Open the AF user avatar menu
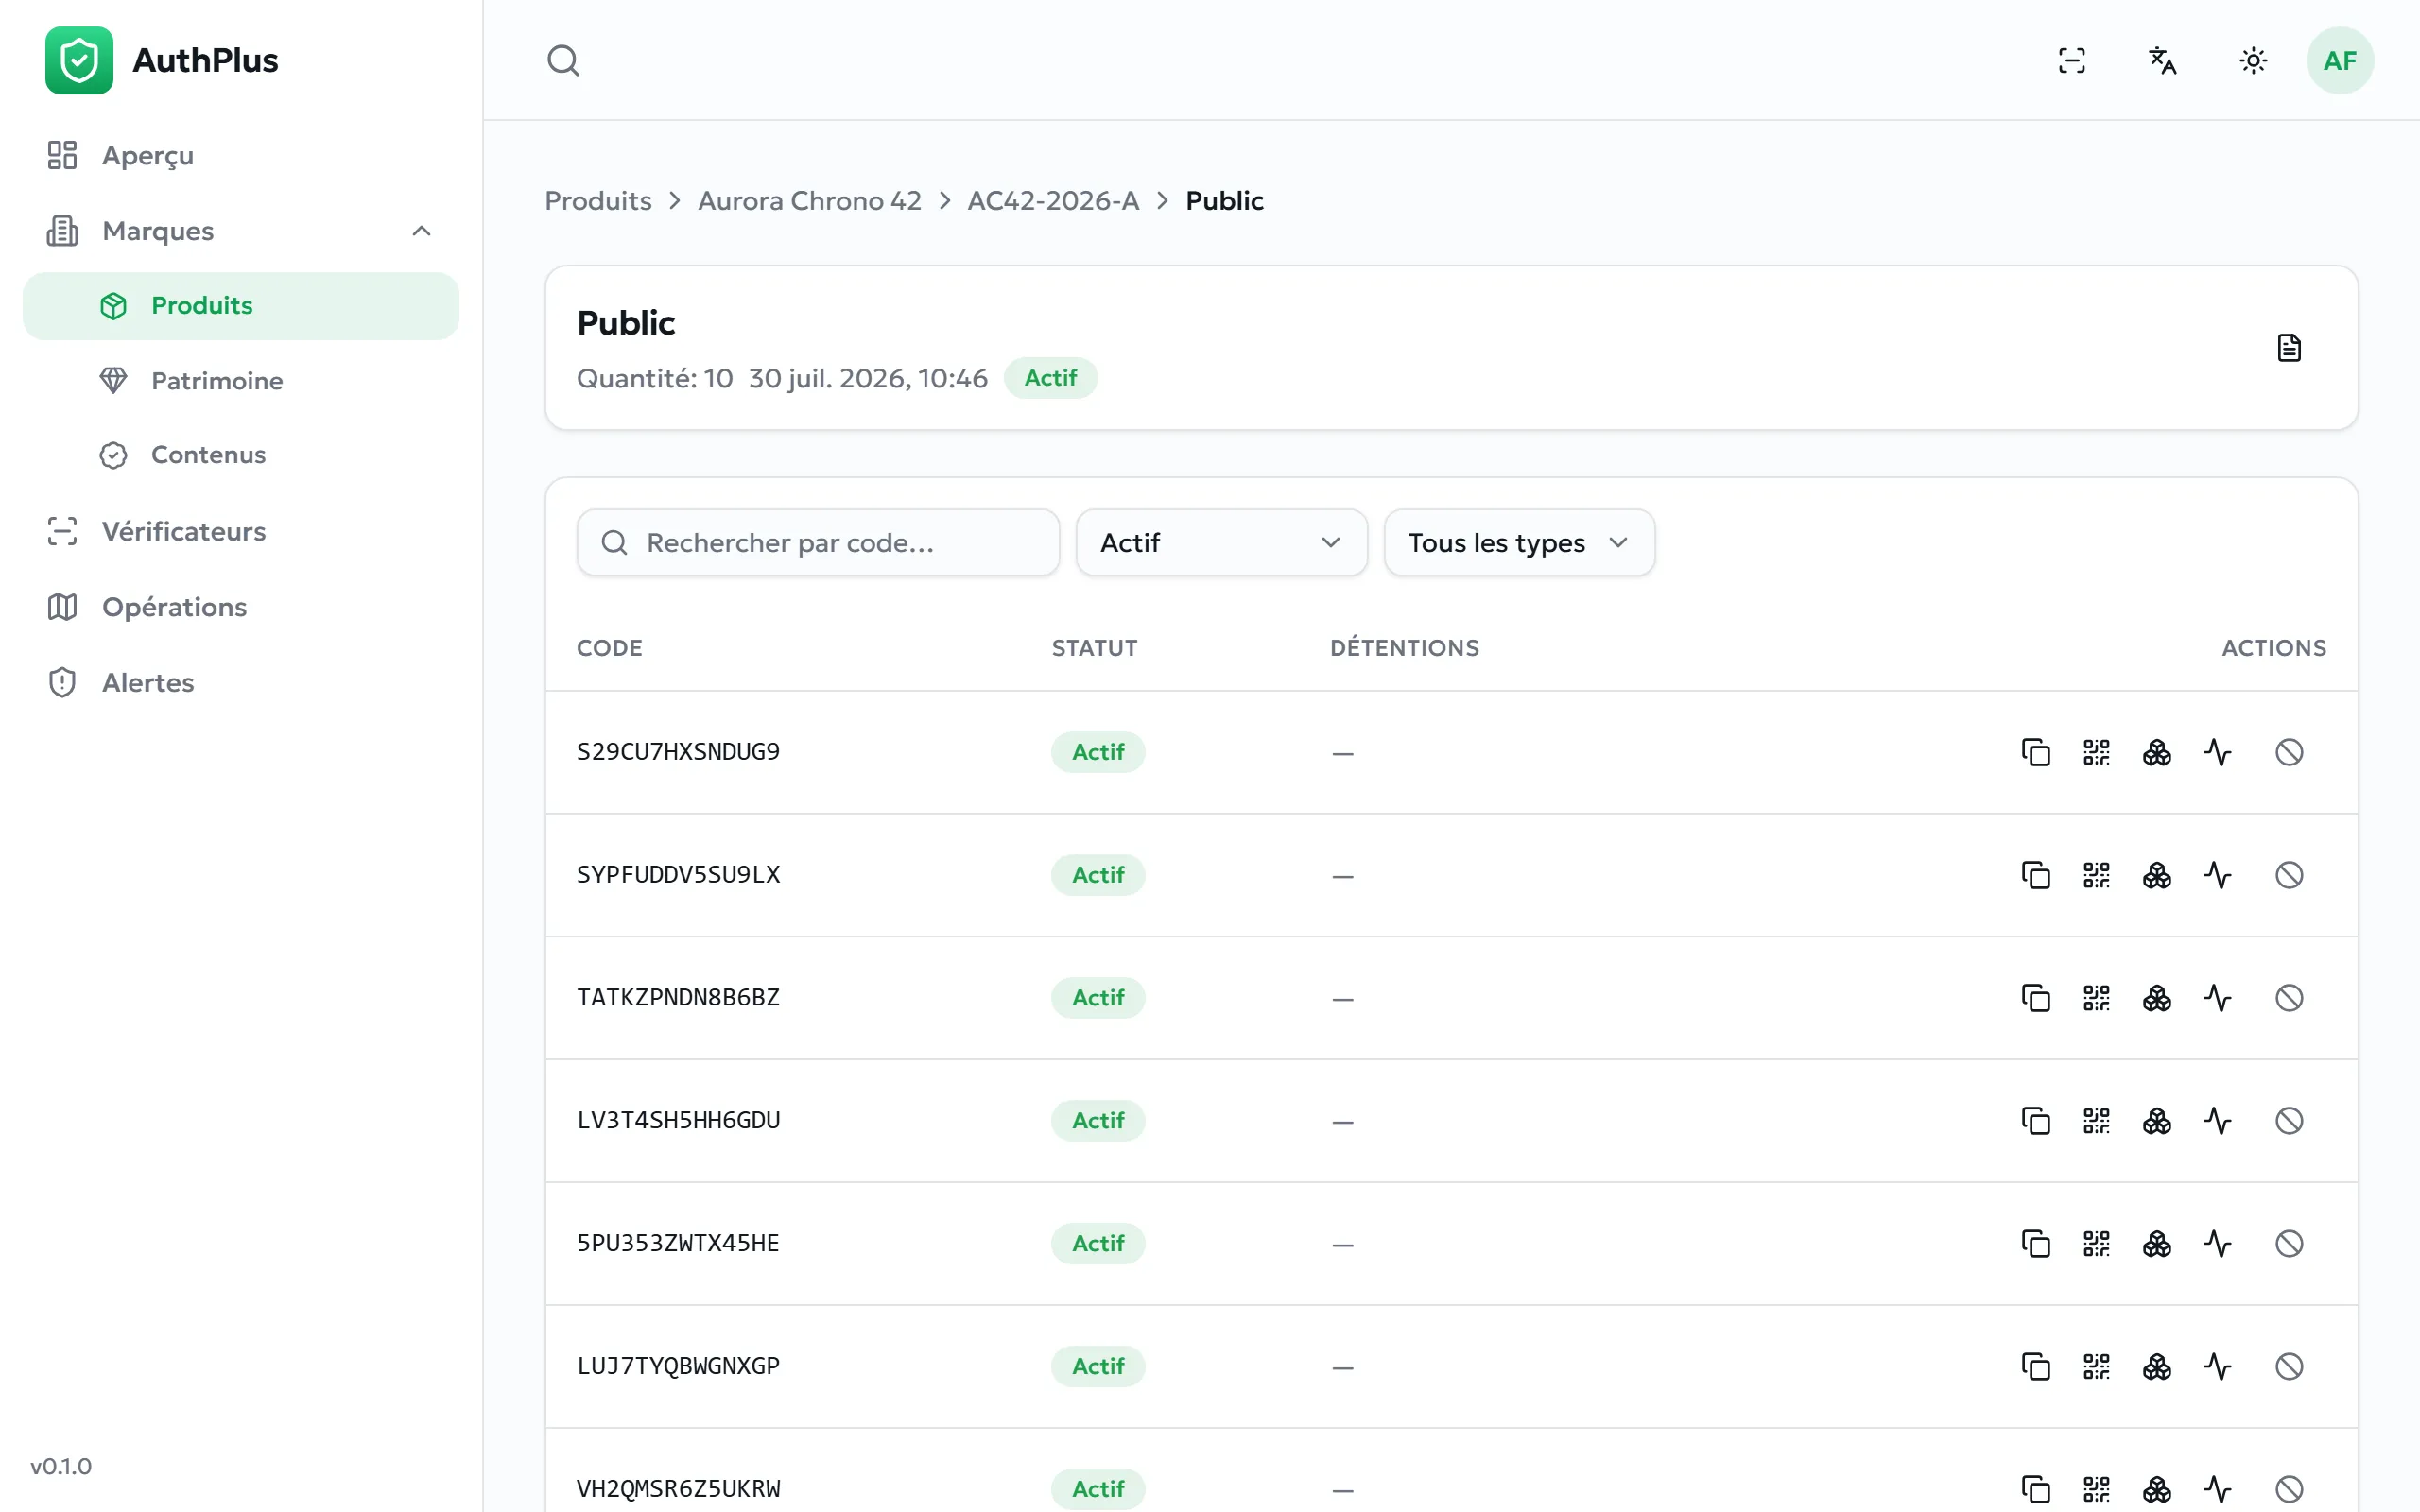The image size is (2420, 1512). pyautogui.click(x=2340, y=60)
